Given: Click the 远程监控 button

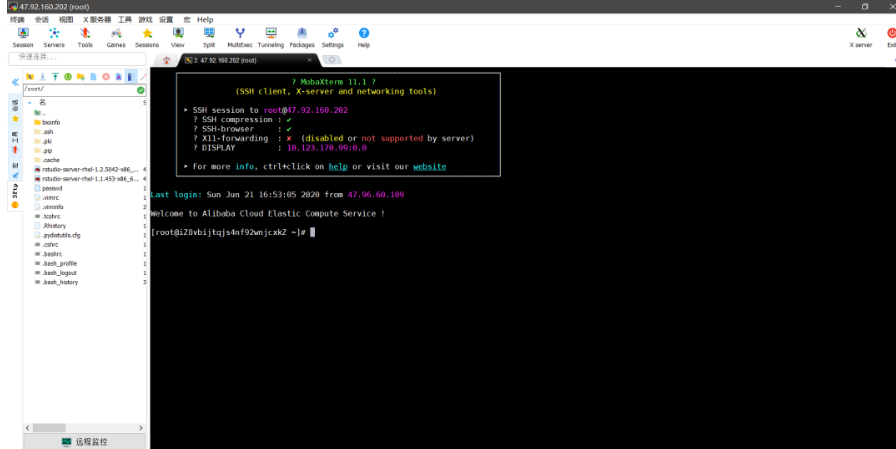Looking at the screenshot, I should (85, 441).
